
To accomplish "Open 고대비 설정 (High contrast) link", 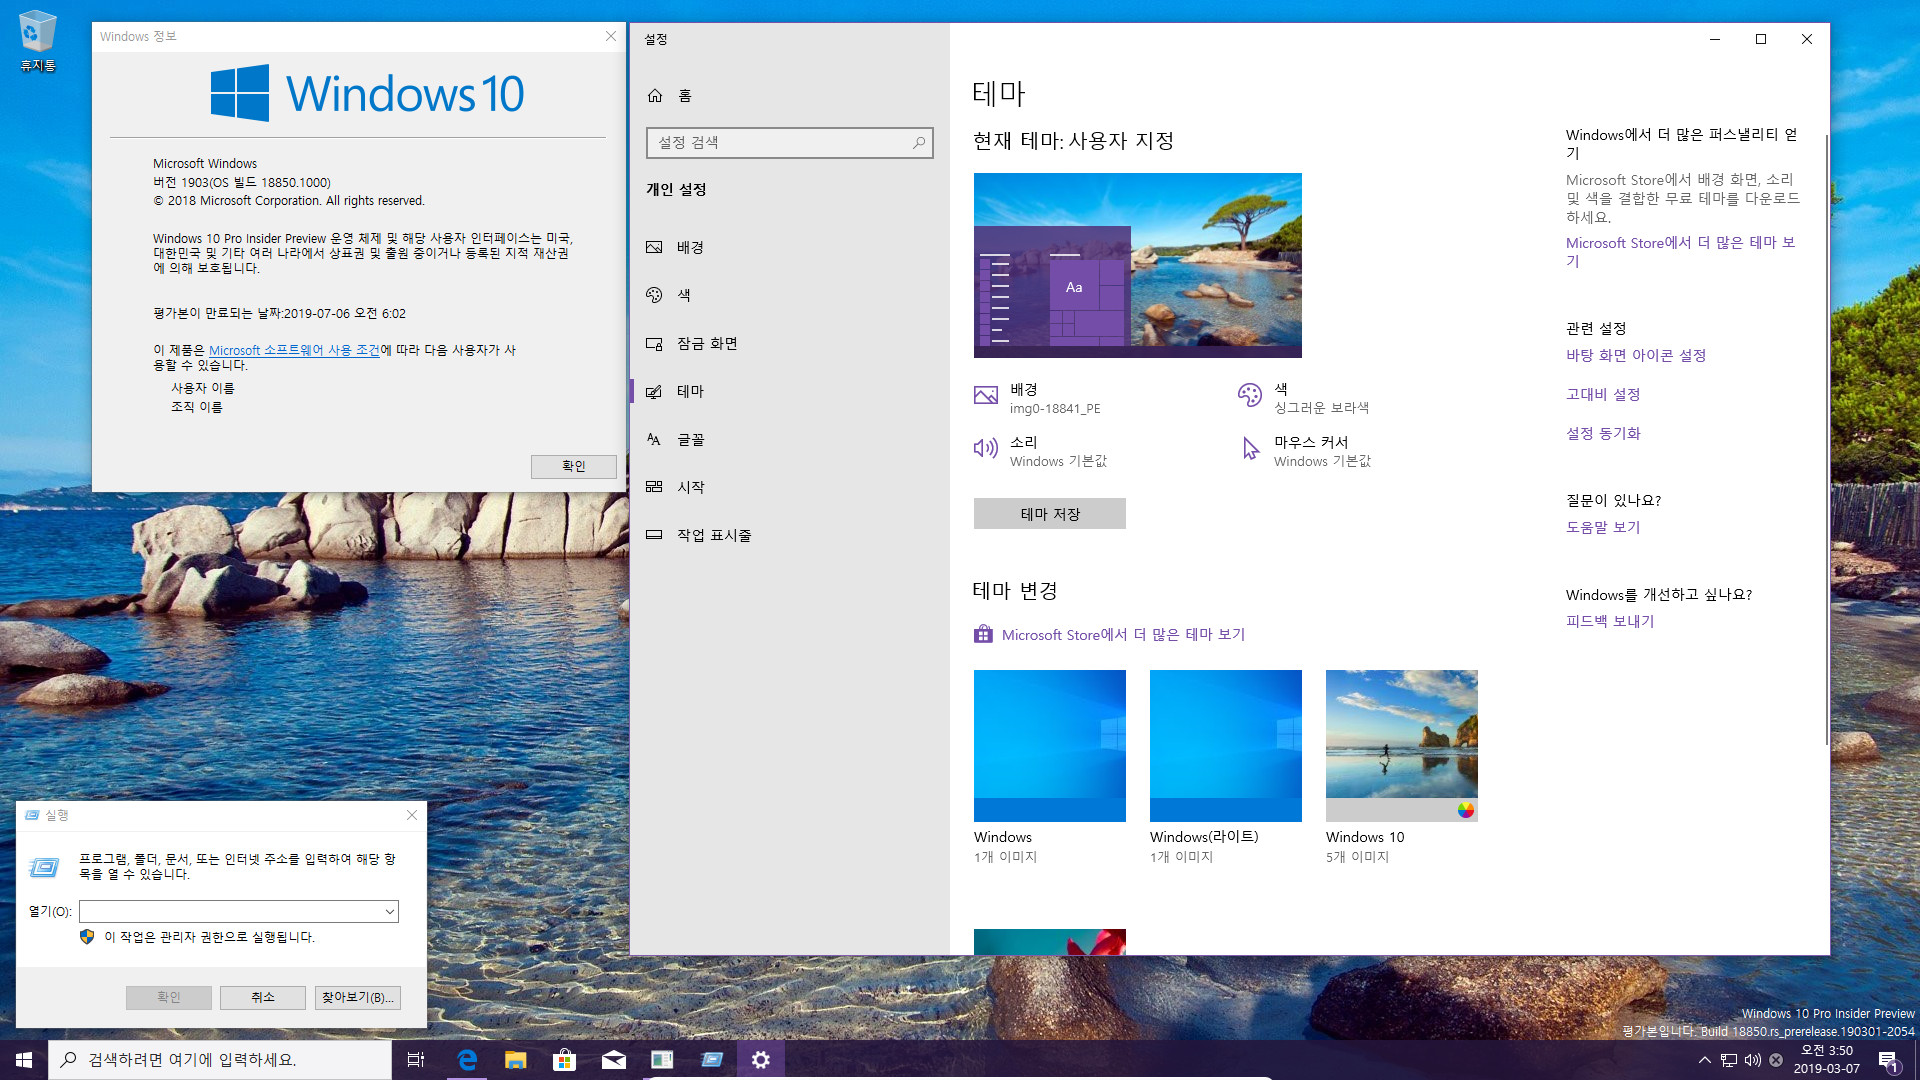I will click(1603, 394).
